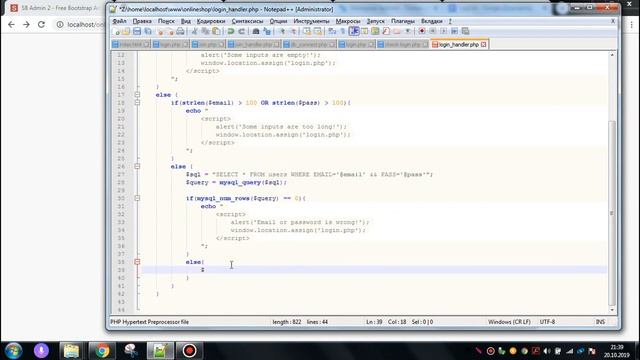Screen dimensions: 640x360
Task: Collapse the mysql_num_rows if block at line 30
Action: click(137, 198)
